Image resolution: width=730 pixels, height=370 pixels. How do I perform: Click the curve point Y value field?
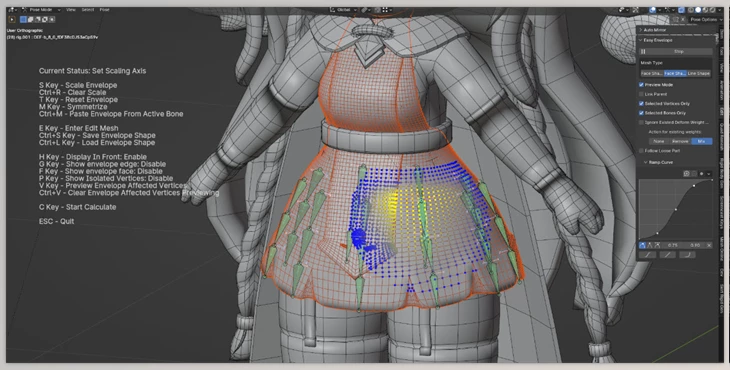click(x=695, y=245)
